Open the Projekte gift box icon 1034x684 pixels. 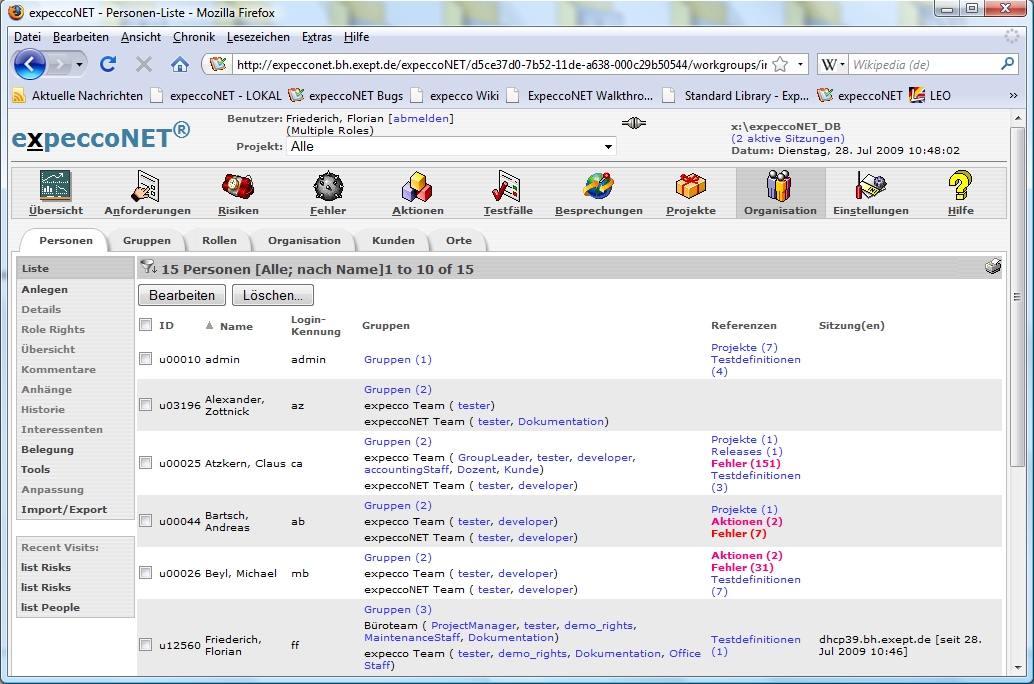[x=690, y=185]
